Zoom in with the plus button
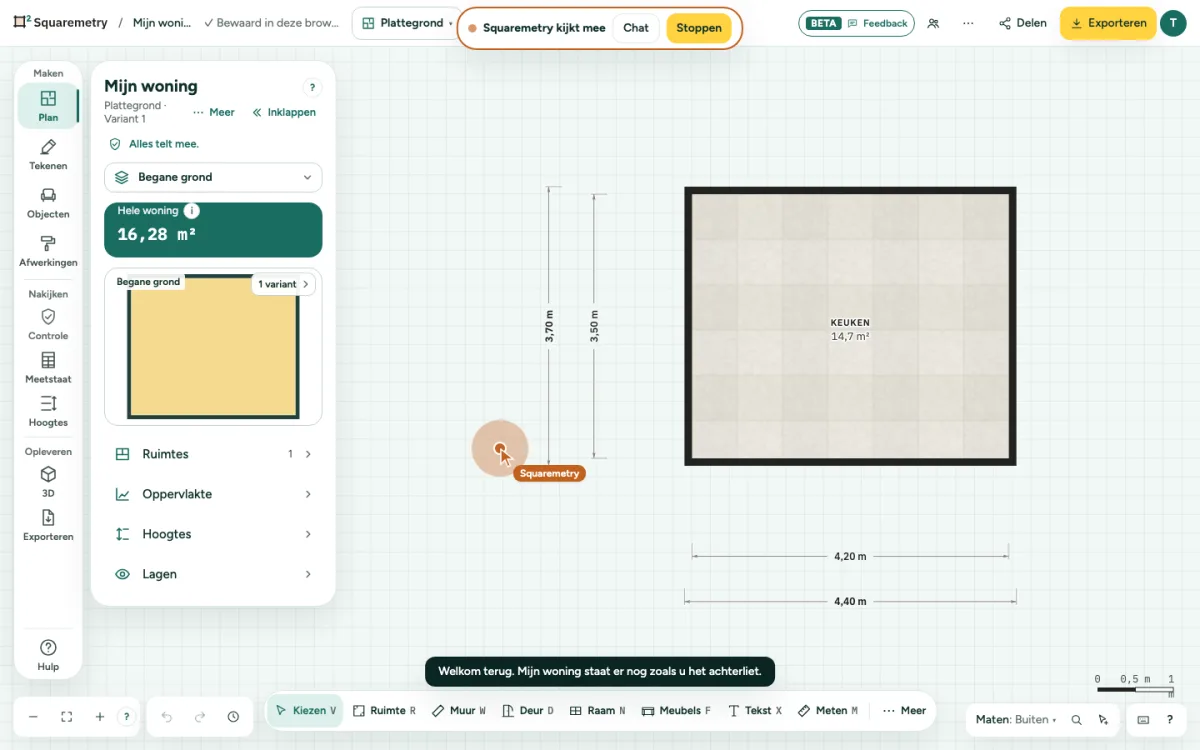This screenshot has width=1200, height=750. [100, 717]
